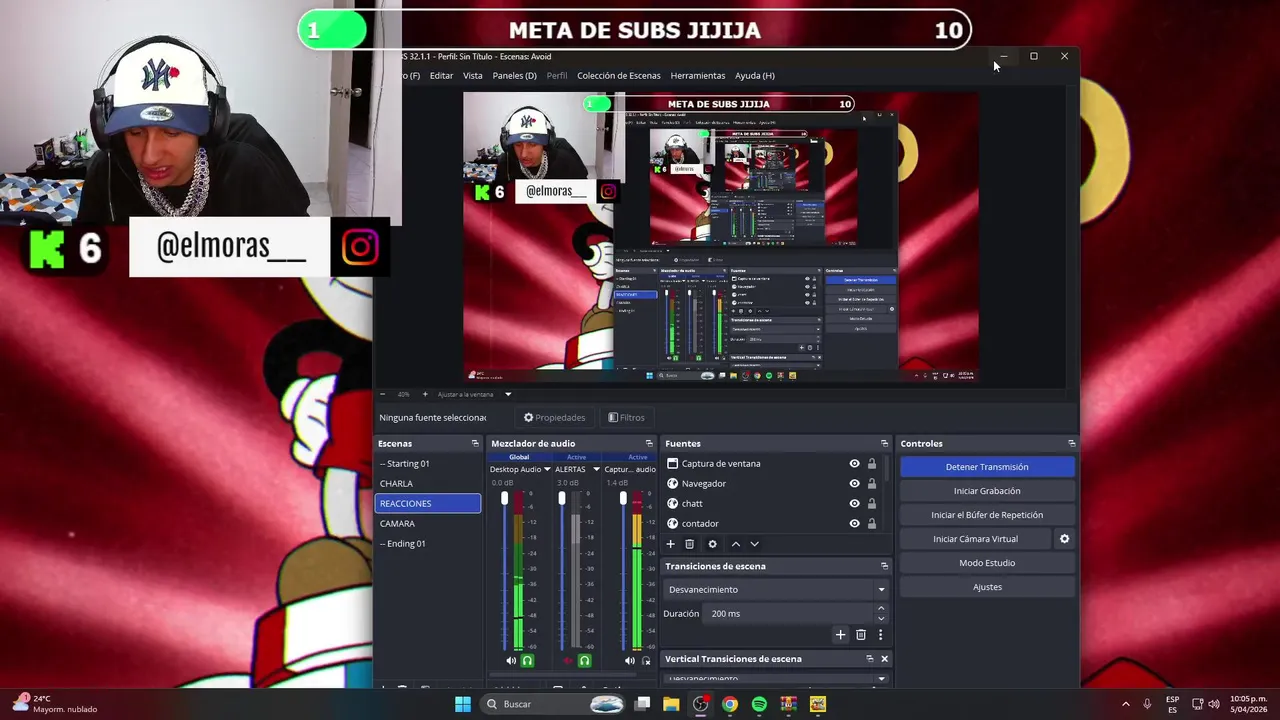Pop out the Fuentes dock
Image resolution: width=1280 pixels, height=720 pixels.
coord(884,443)
